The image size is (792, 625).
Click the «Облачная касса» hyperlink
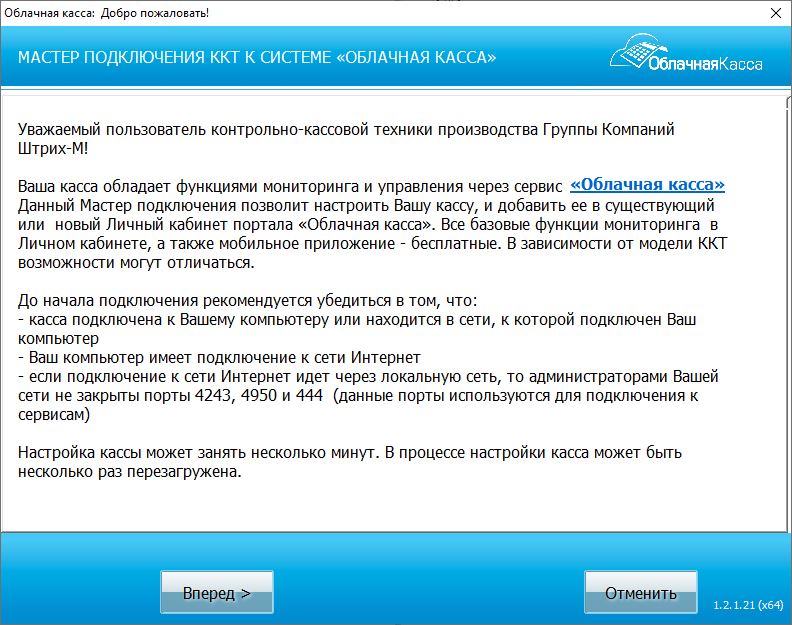coord(647,185)
